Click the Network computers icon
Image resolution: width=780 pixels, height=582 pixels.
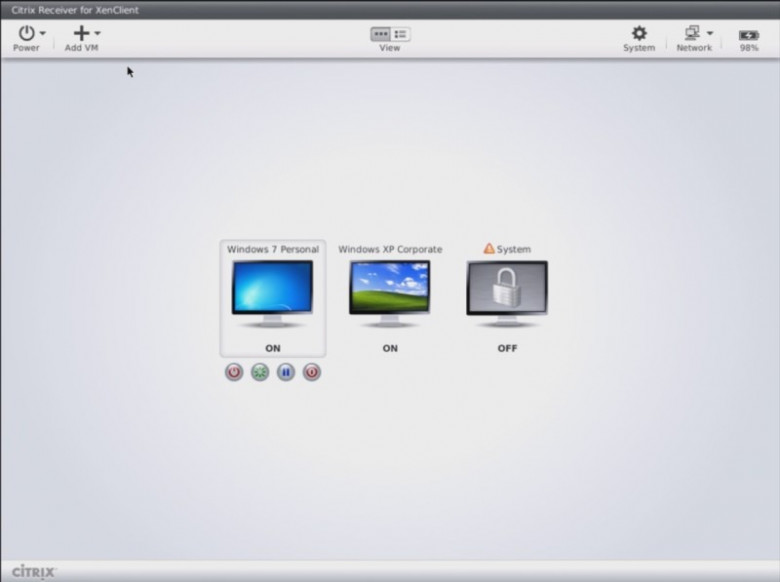point(692,33)
